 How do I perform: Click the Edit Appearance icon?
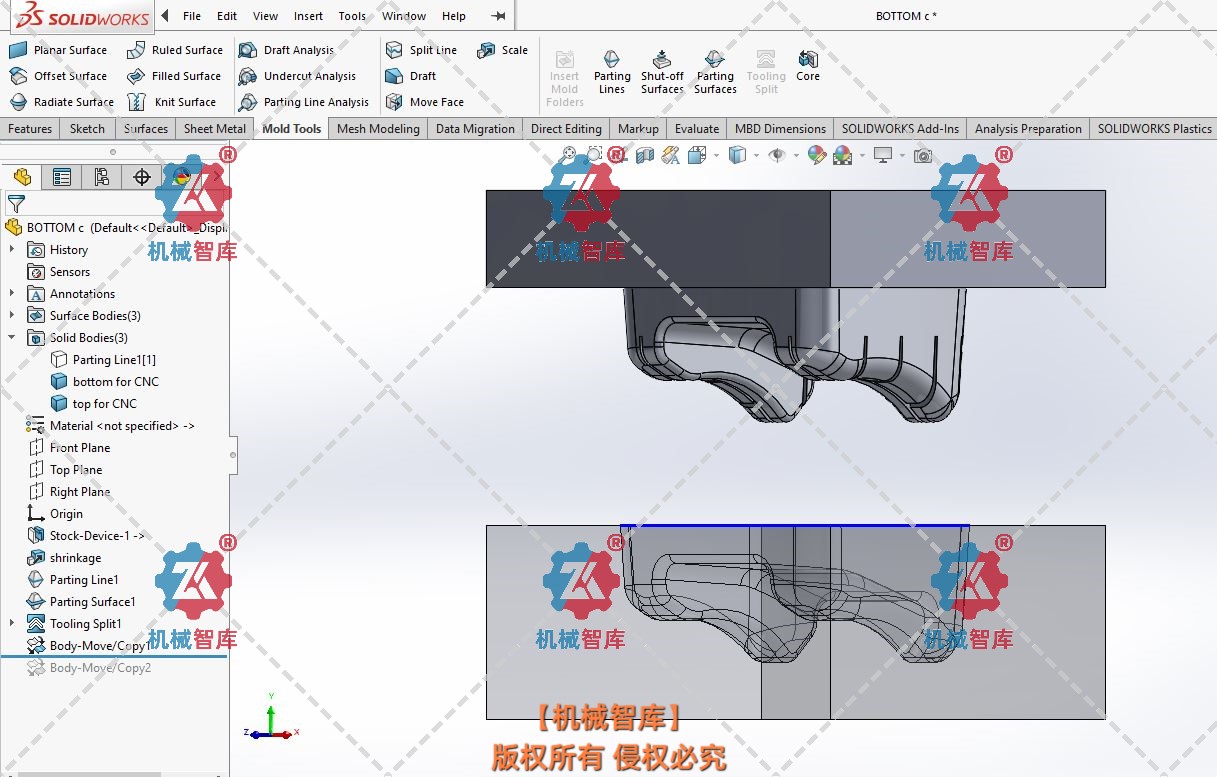[817, 155]
